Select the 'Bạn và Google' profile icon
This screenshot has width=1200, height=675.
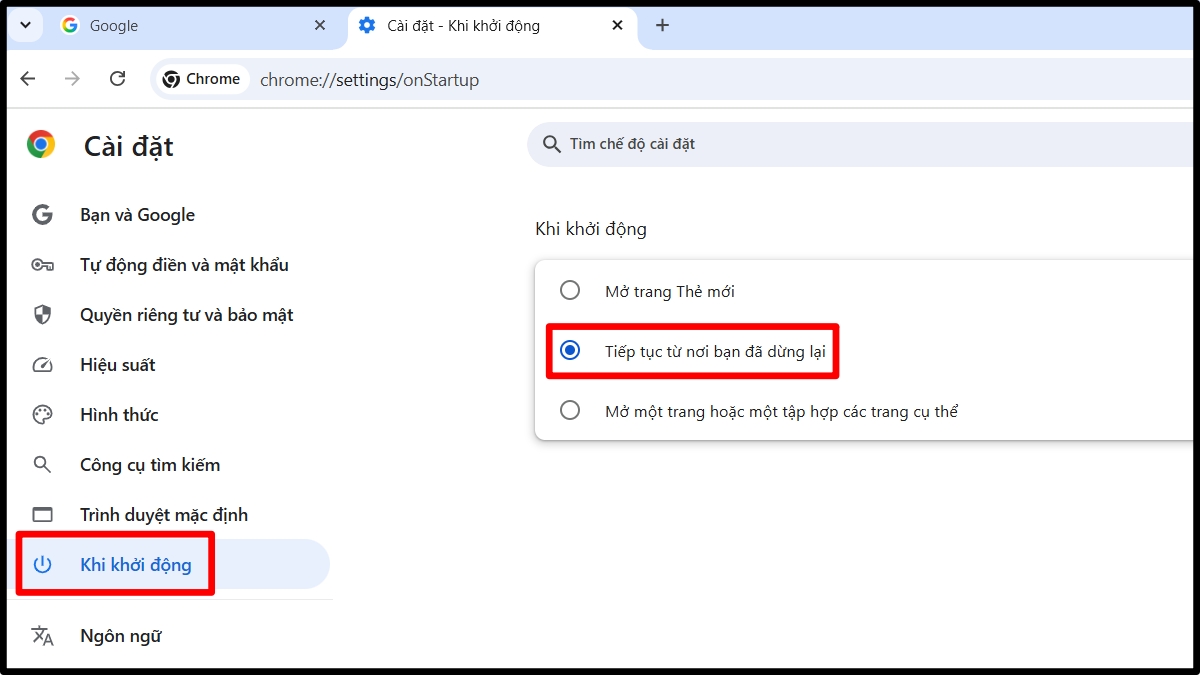tap(41, 214)
